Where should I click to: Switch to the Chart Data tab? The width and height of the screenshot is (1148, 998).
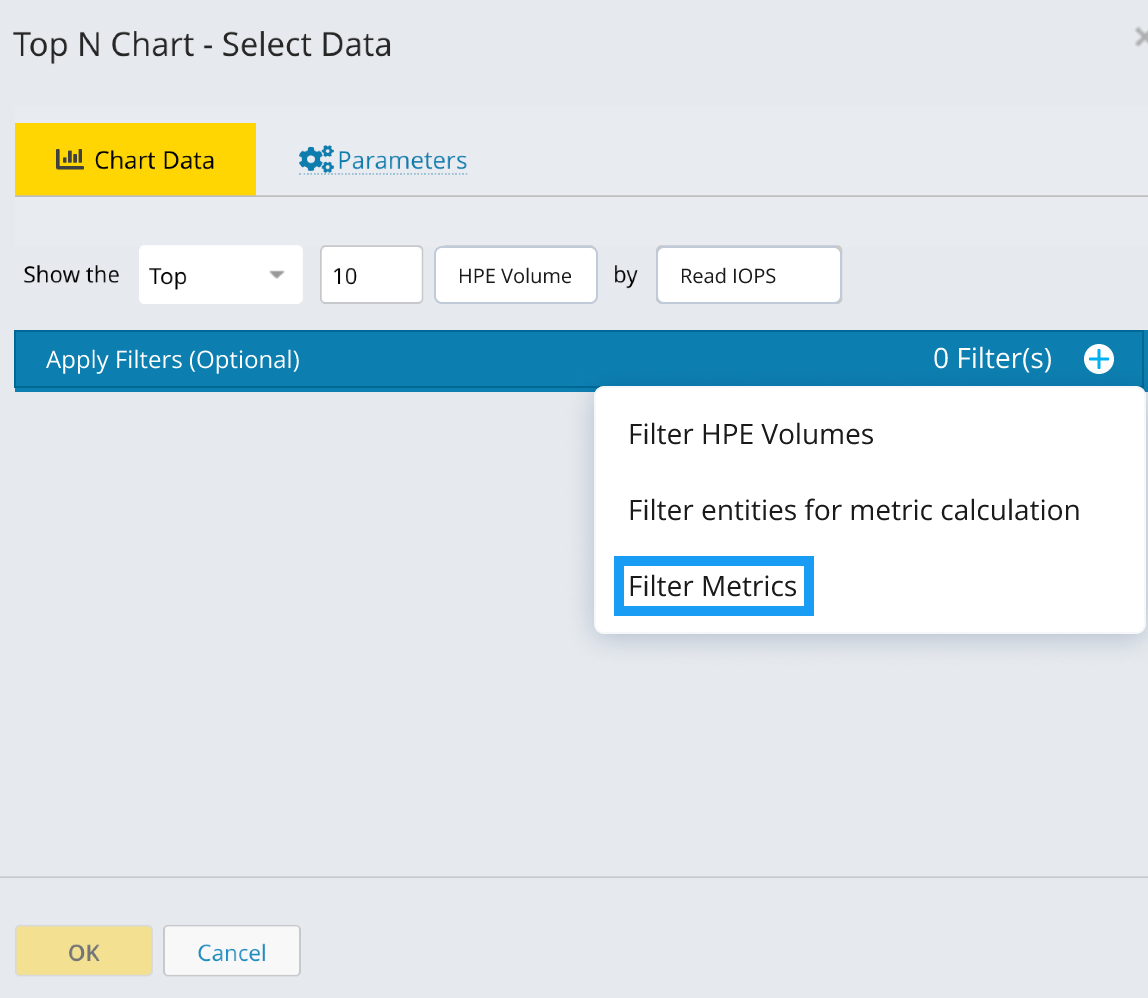(135, 160)
